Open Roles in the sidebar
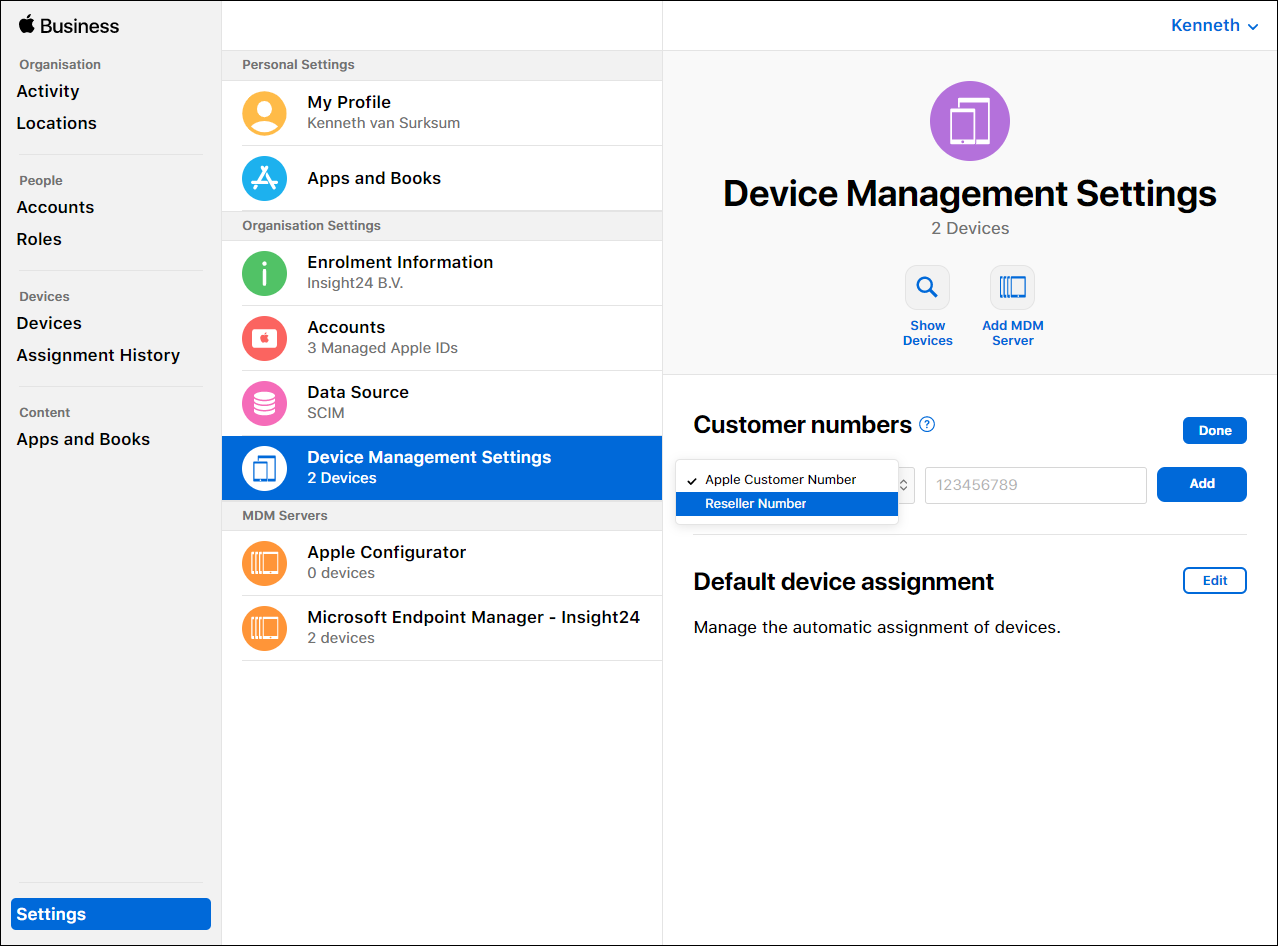1278x946 pixels. (x=39, y=239)
